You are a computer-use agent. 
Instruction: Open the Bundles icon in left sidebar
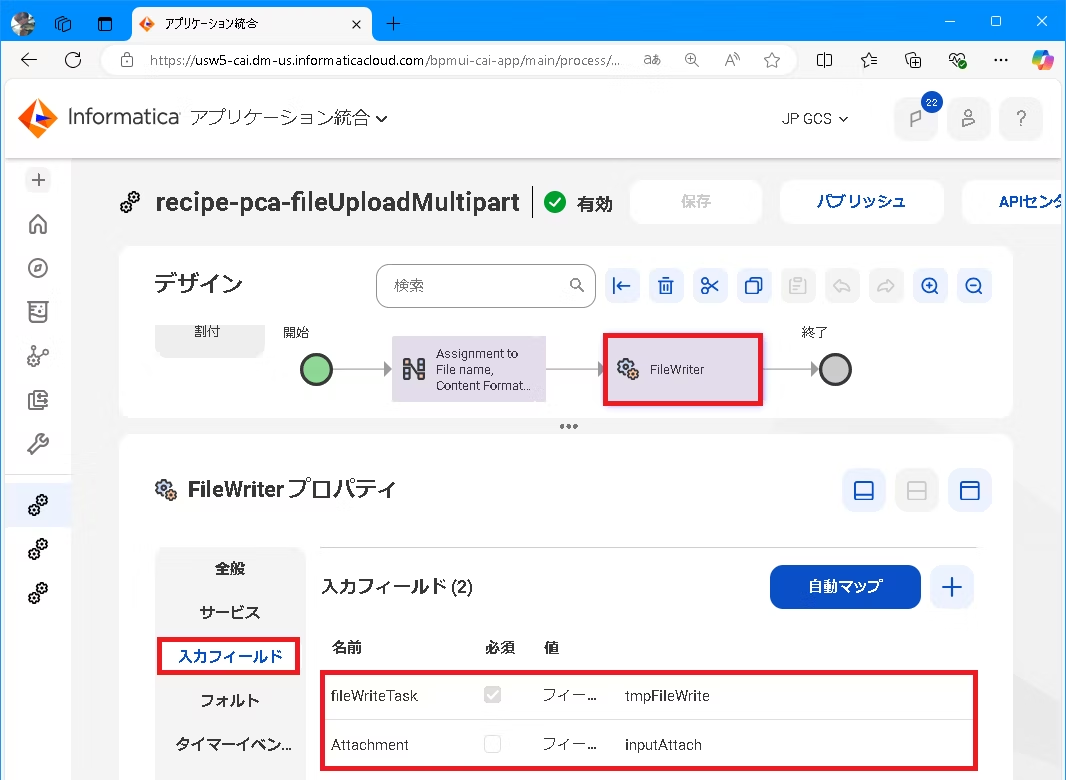coord(38,312)
